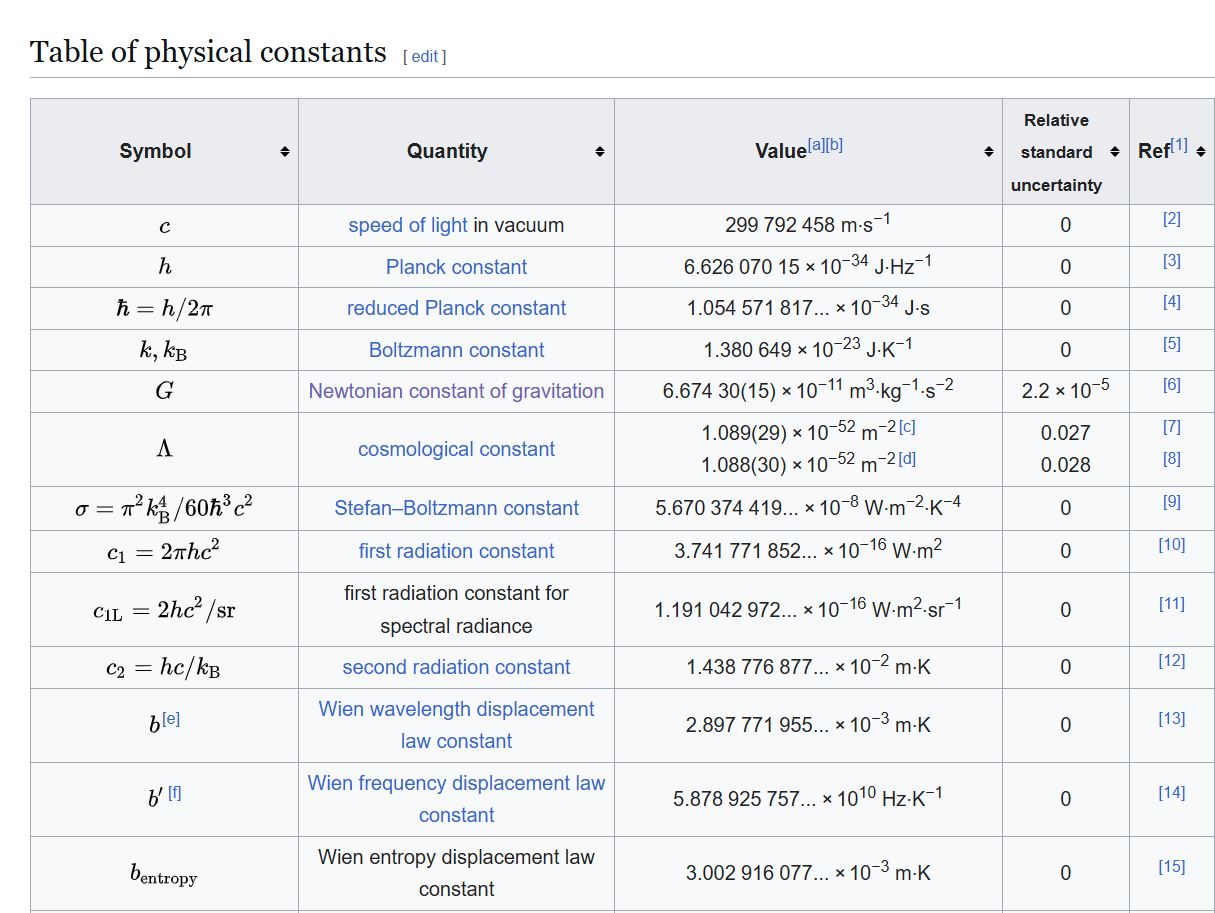
Task: Open the second radiation constant article
Action: click(x=456, y=667)
